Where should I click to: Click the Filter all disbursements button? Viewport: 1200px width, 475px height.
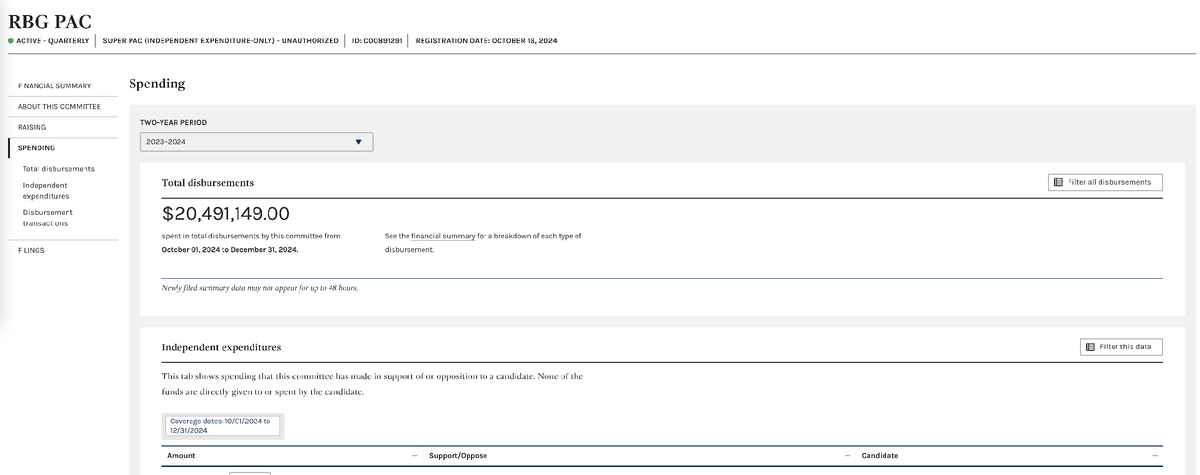pyautogui.click(x=1105, y=182)
